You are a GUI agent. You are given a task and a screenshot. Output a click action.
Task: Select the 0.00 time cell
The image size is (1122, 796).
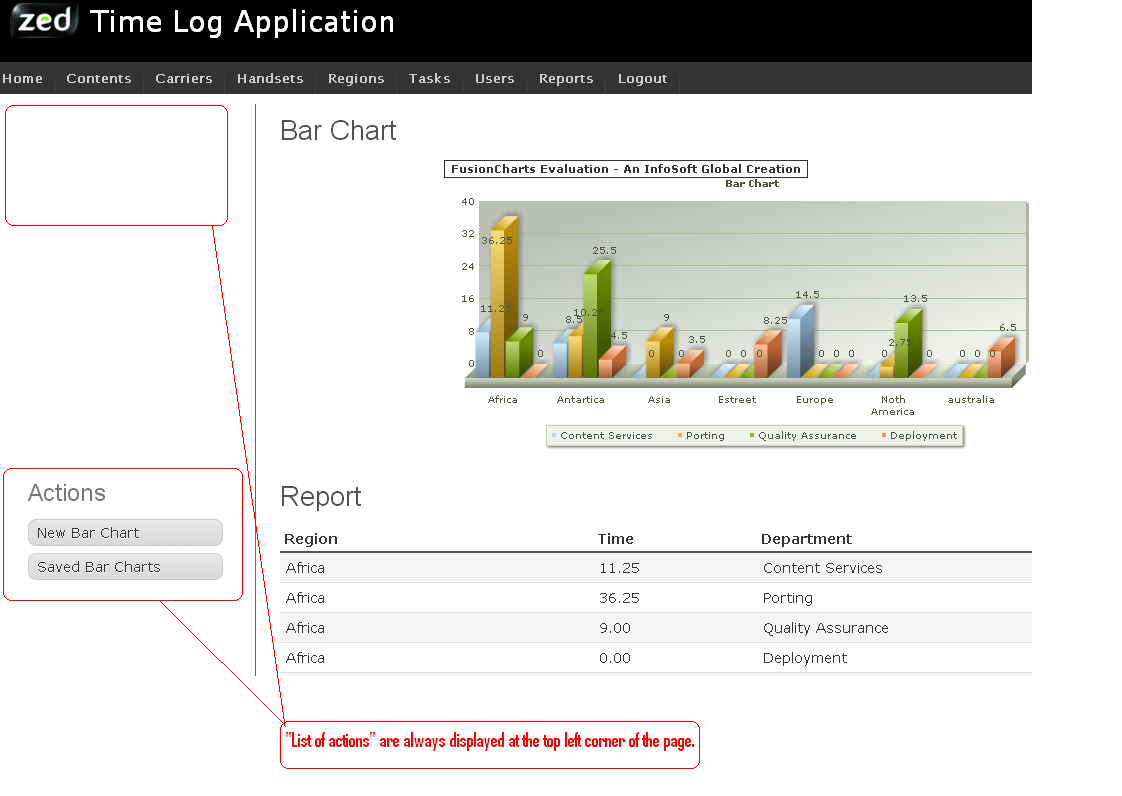pyautogui.click(x=615, y=658)
